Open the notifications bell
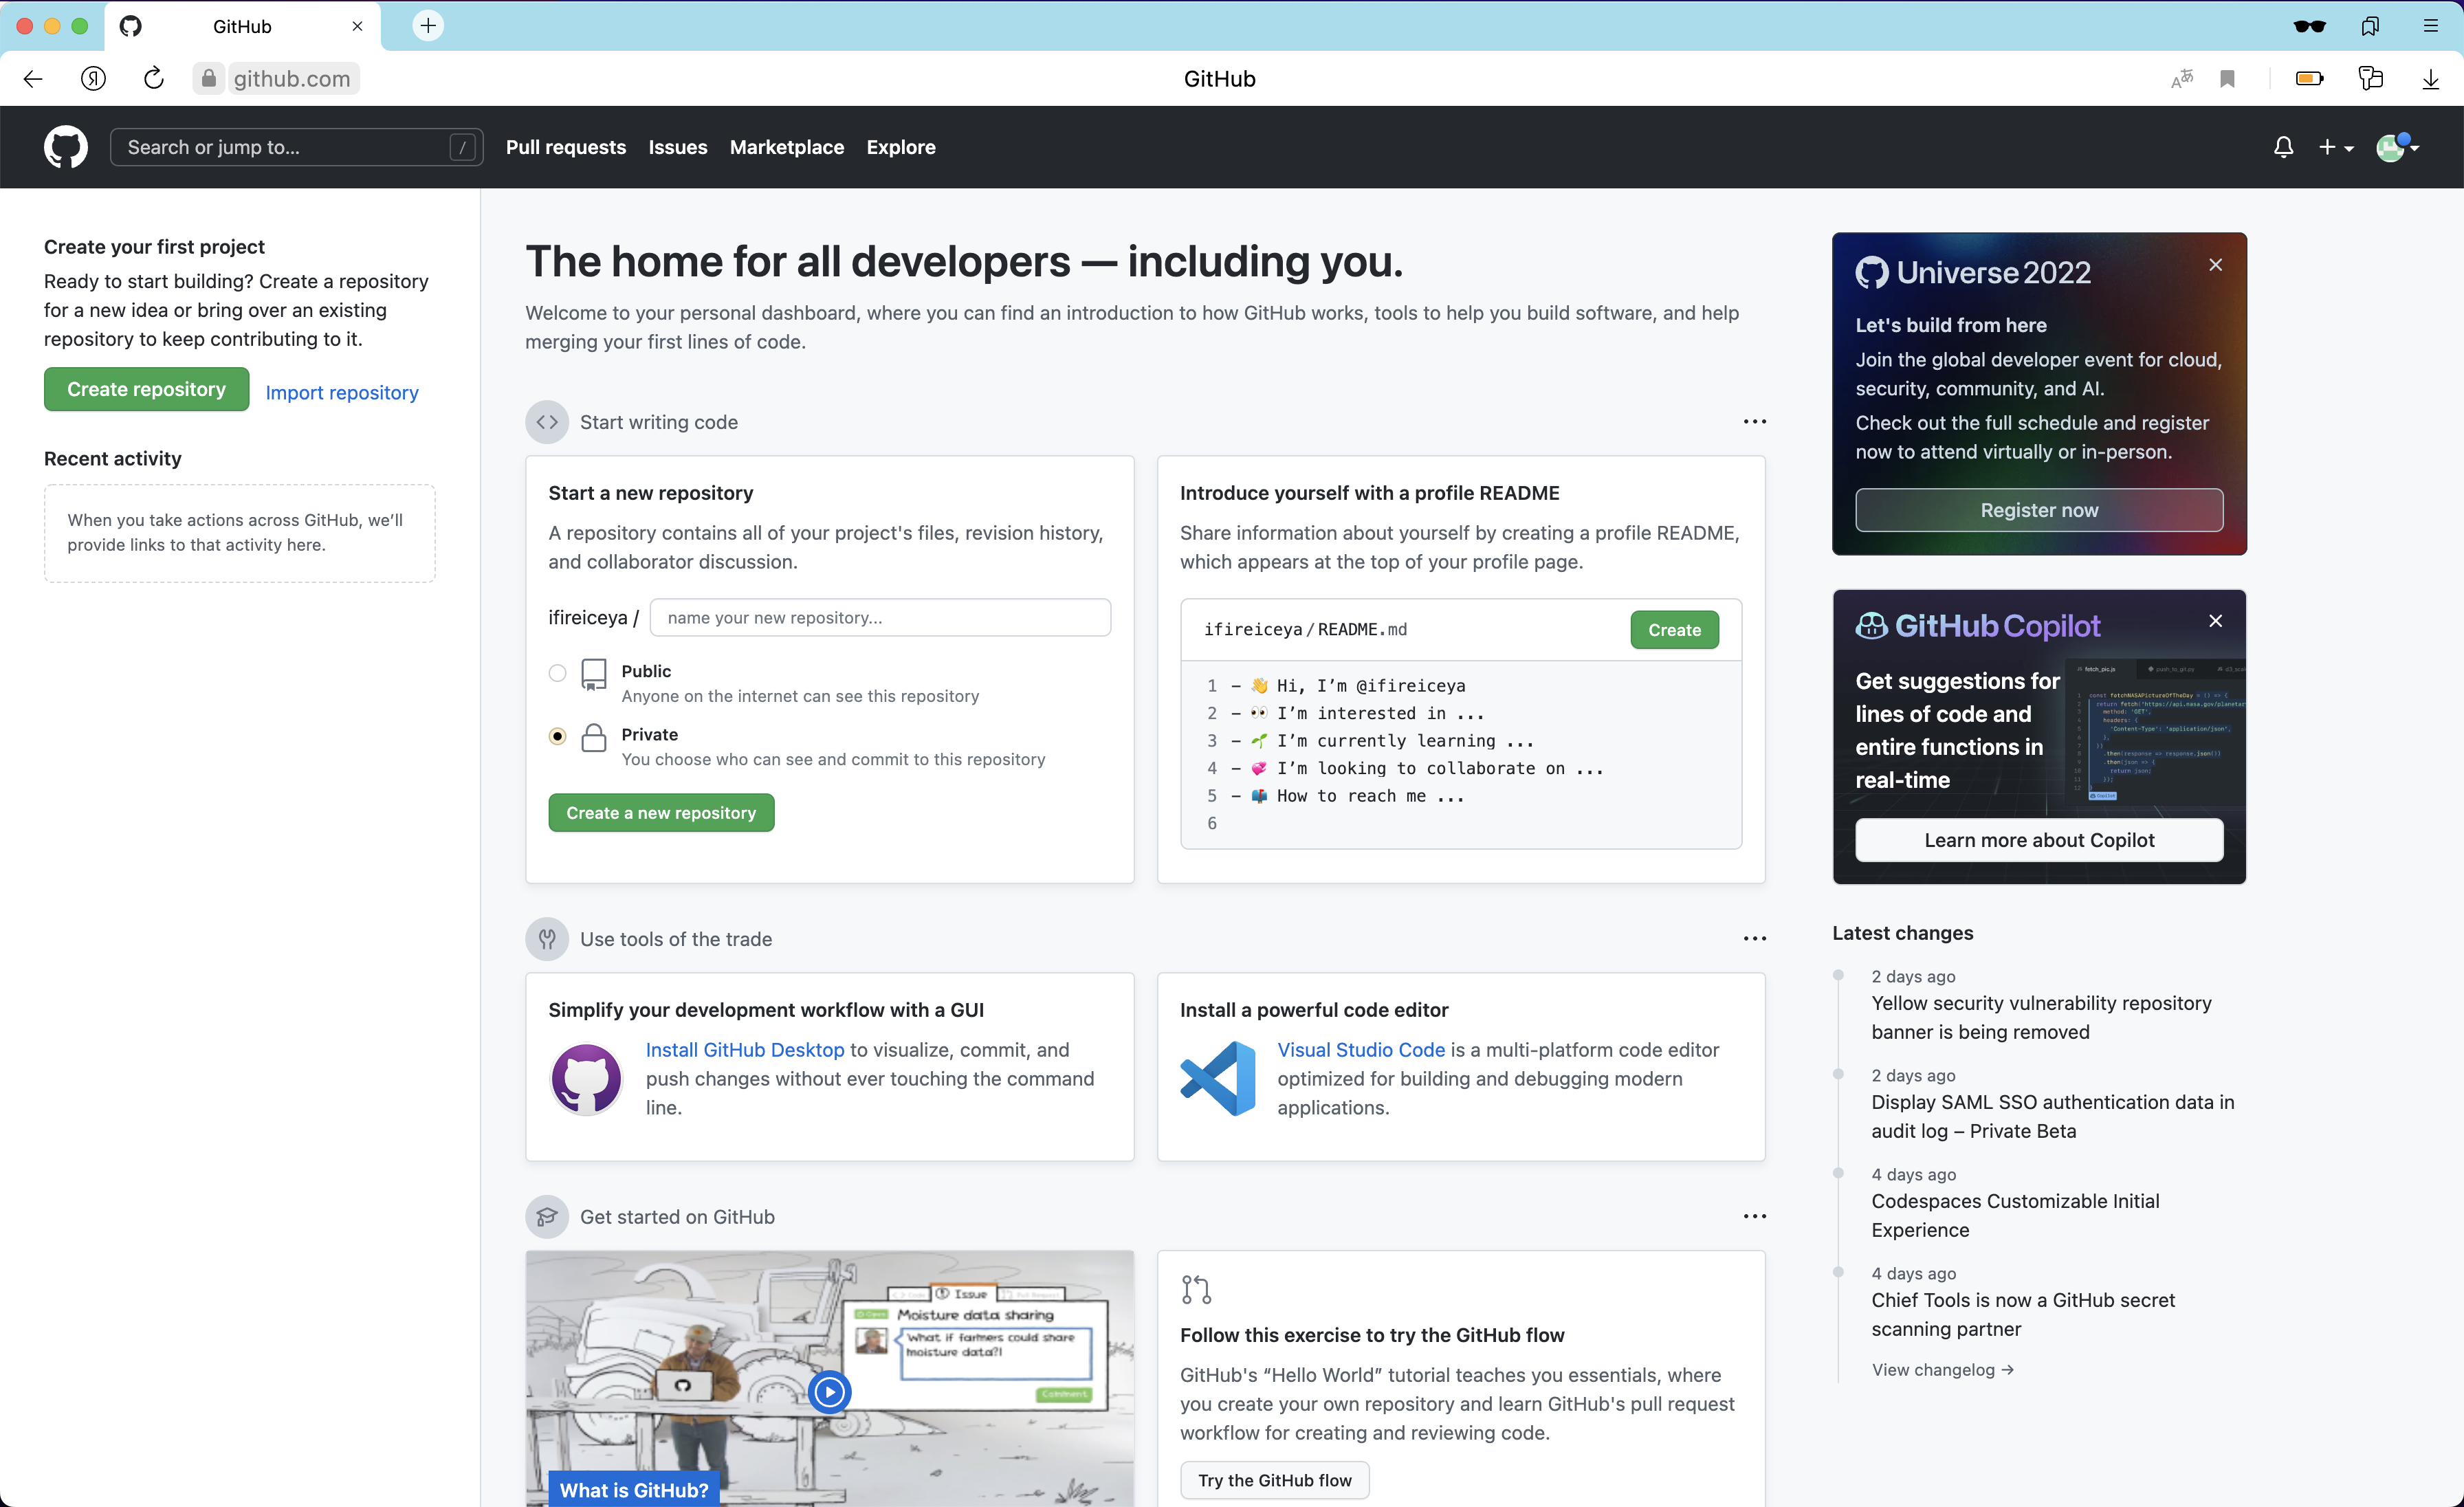The height and width of the screenshot is (1507, 2464). [2283, 147]
